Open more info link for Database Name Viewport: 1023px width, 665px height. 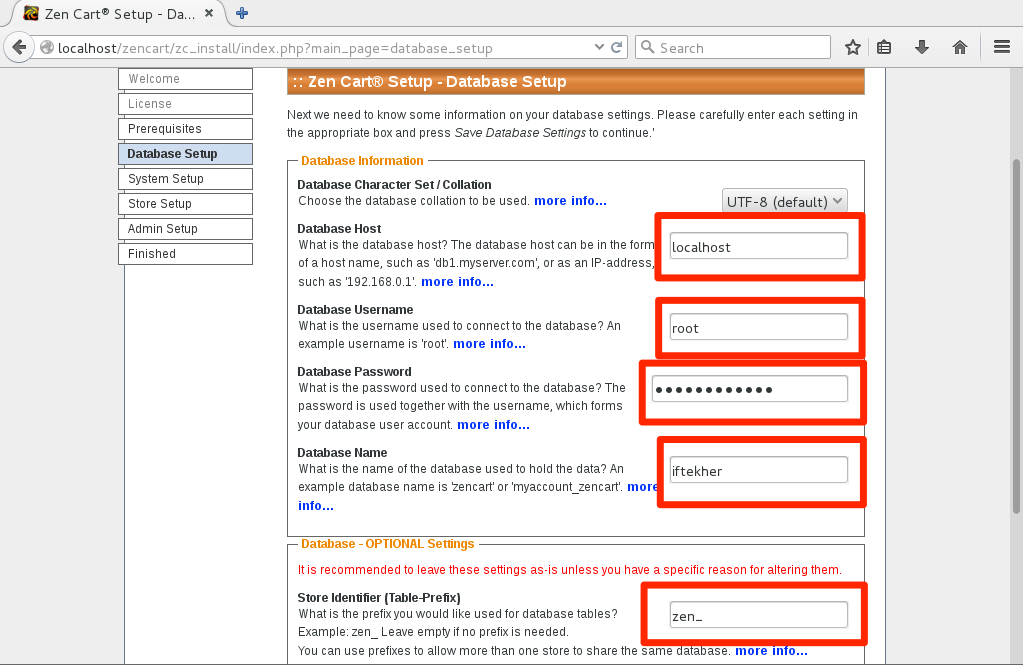coord(643,487)
